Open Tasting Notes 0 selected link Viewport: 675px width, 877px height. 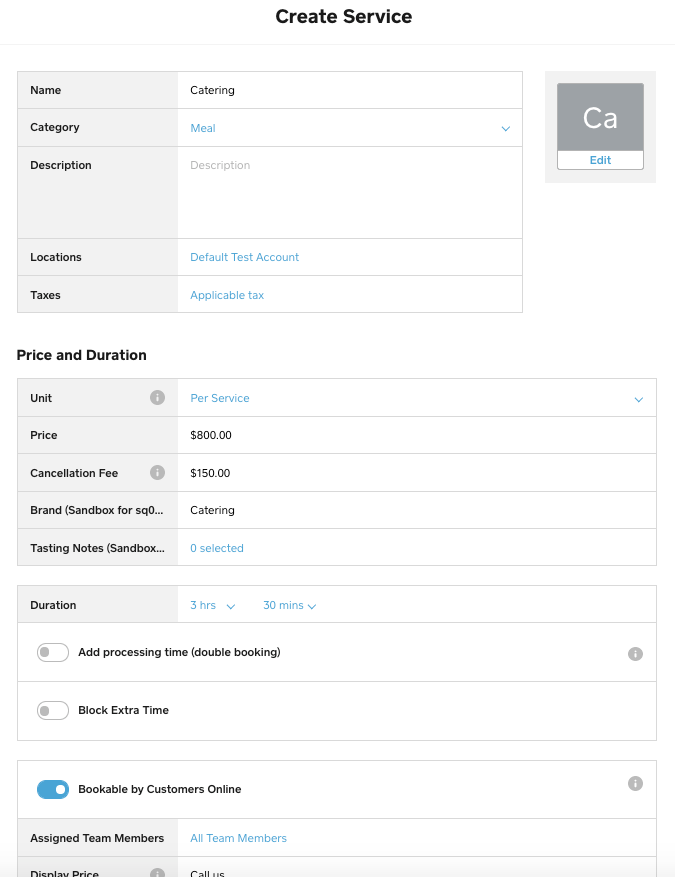tap(217, 548)
